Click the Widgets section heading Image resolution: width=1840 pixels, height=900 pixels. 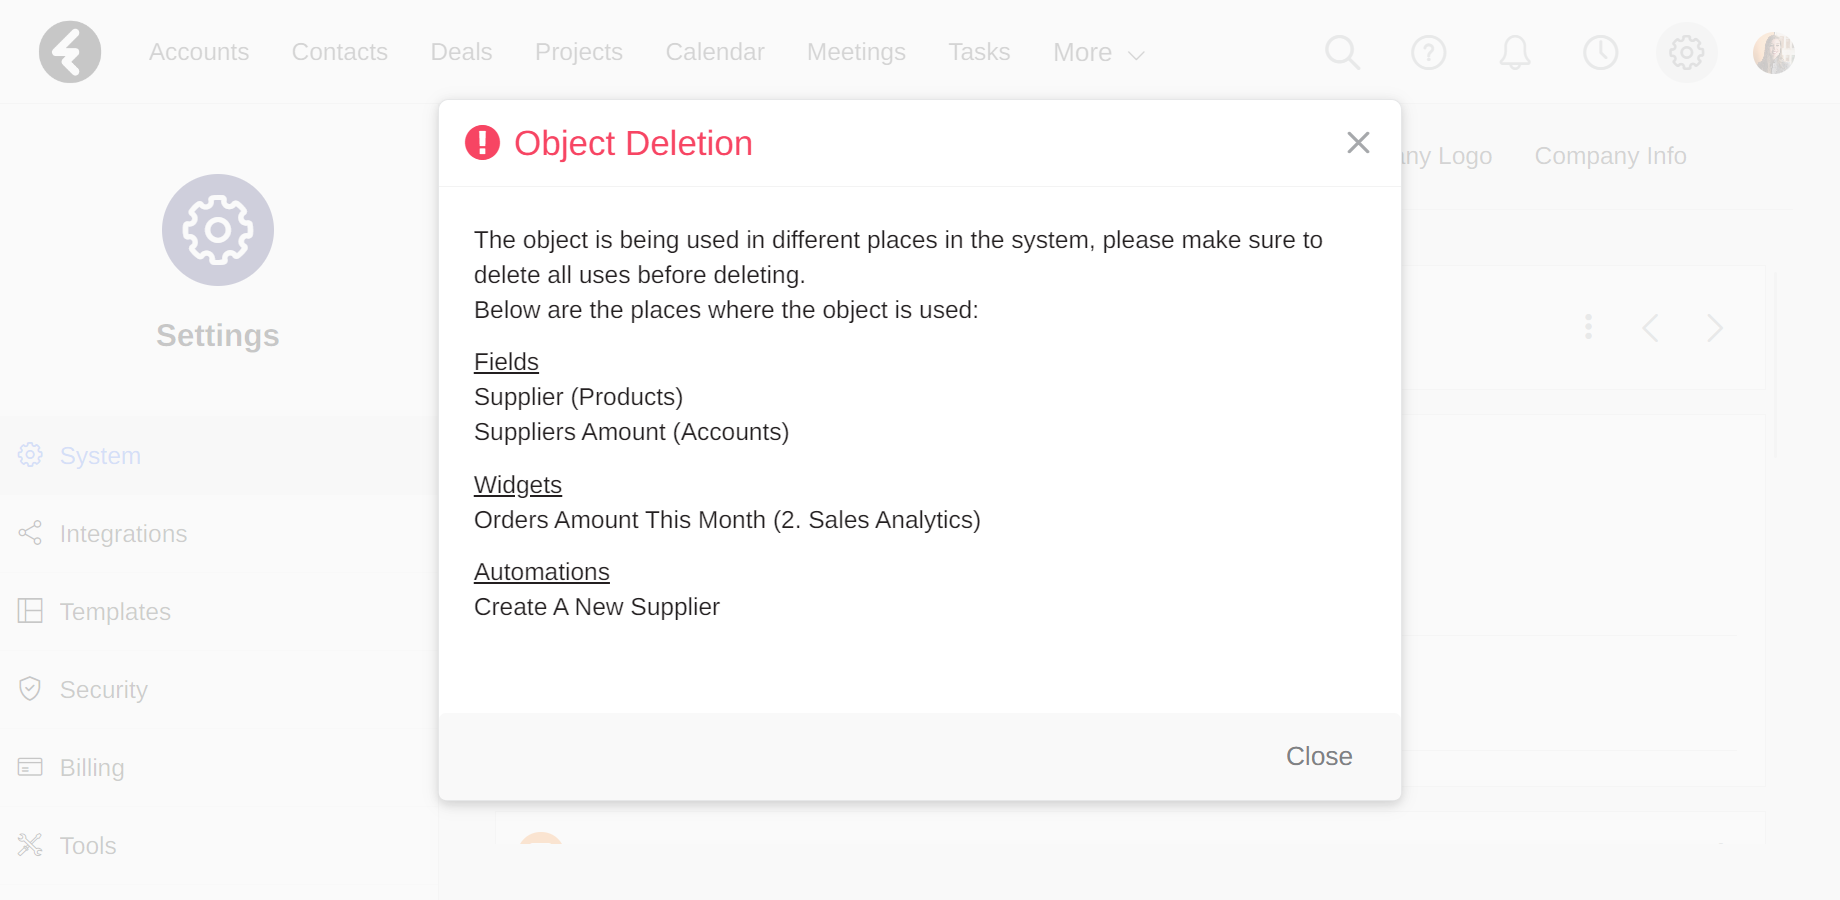[518, 485]
